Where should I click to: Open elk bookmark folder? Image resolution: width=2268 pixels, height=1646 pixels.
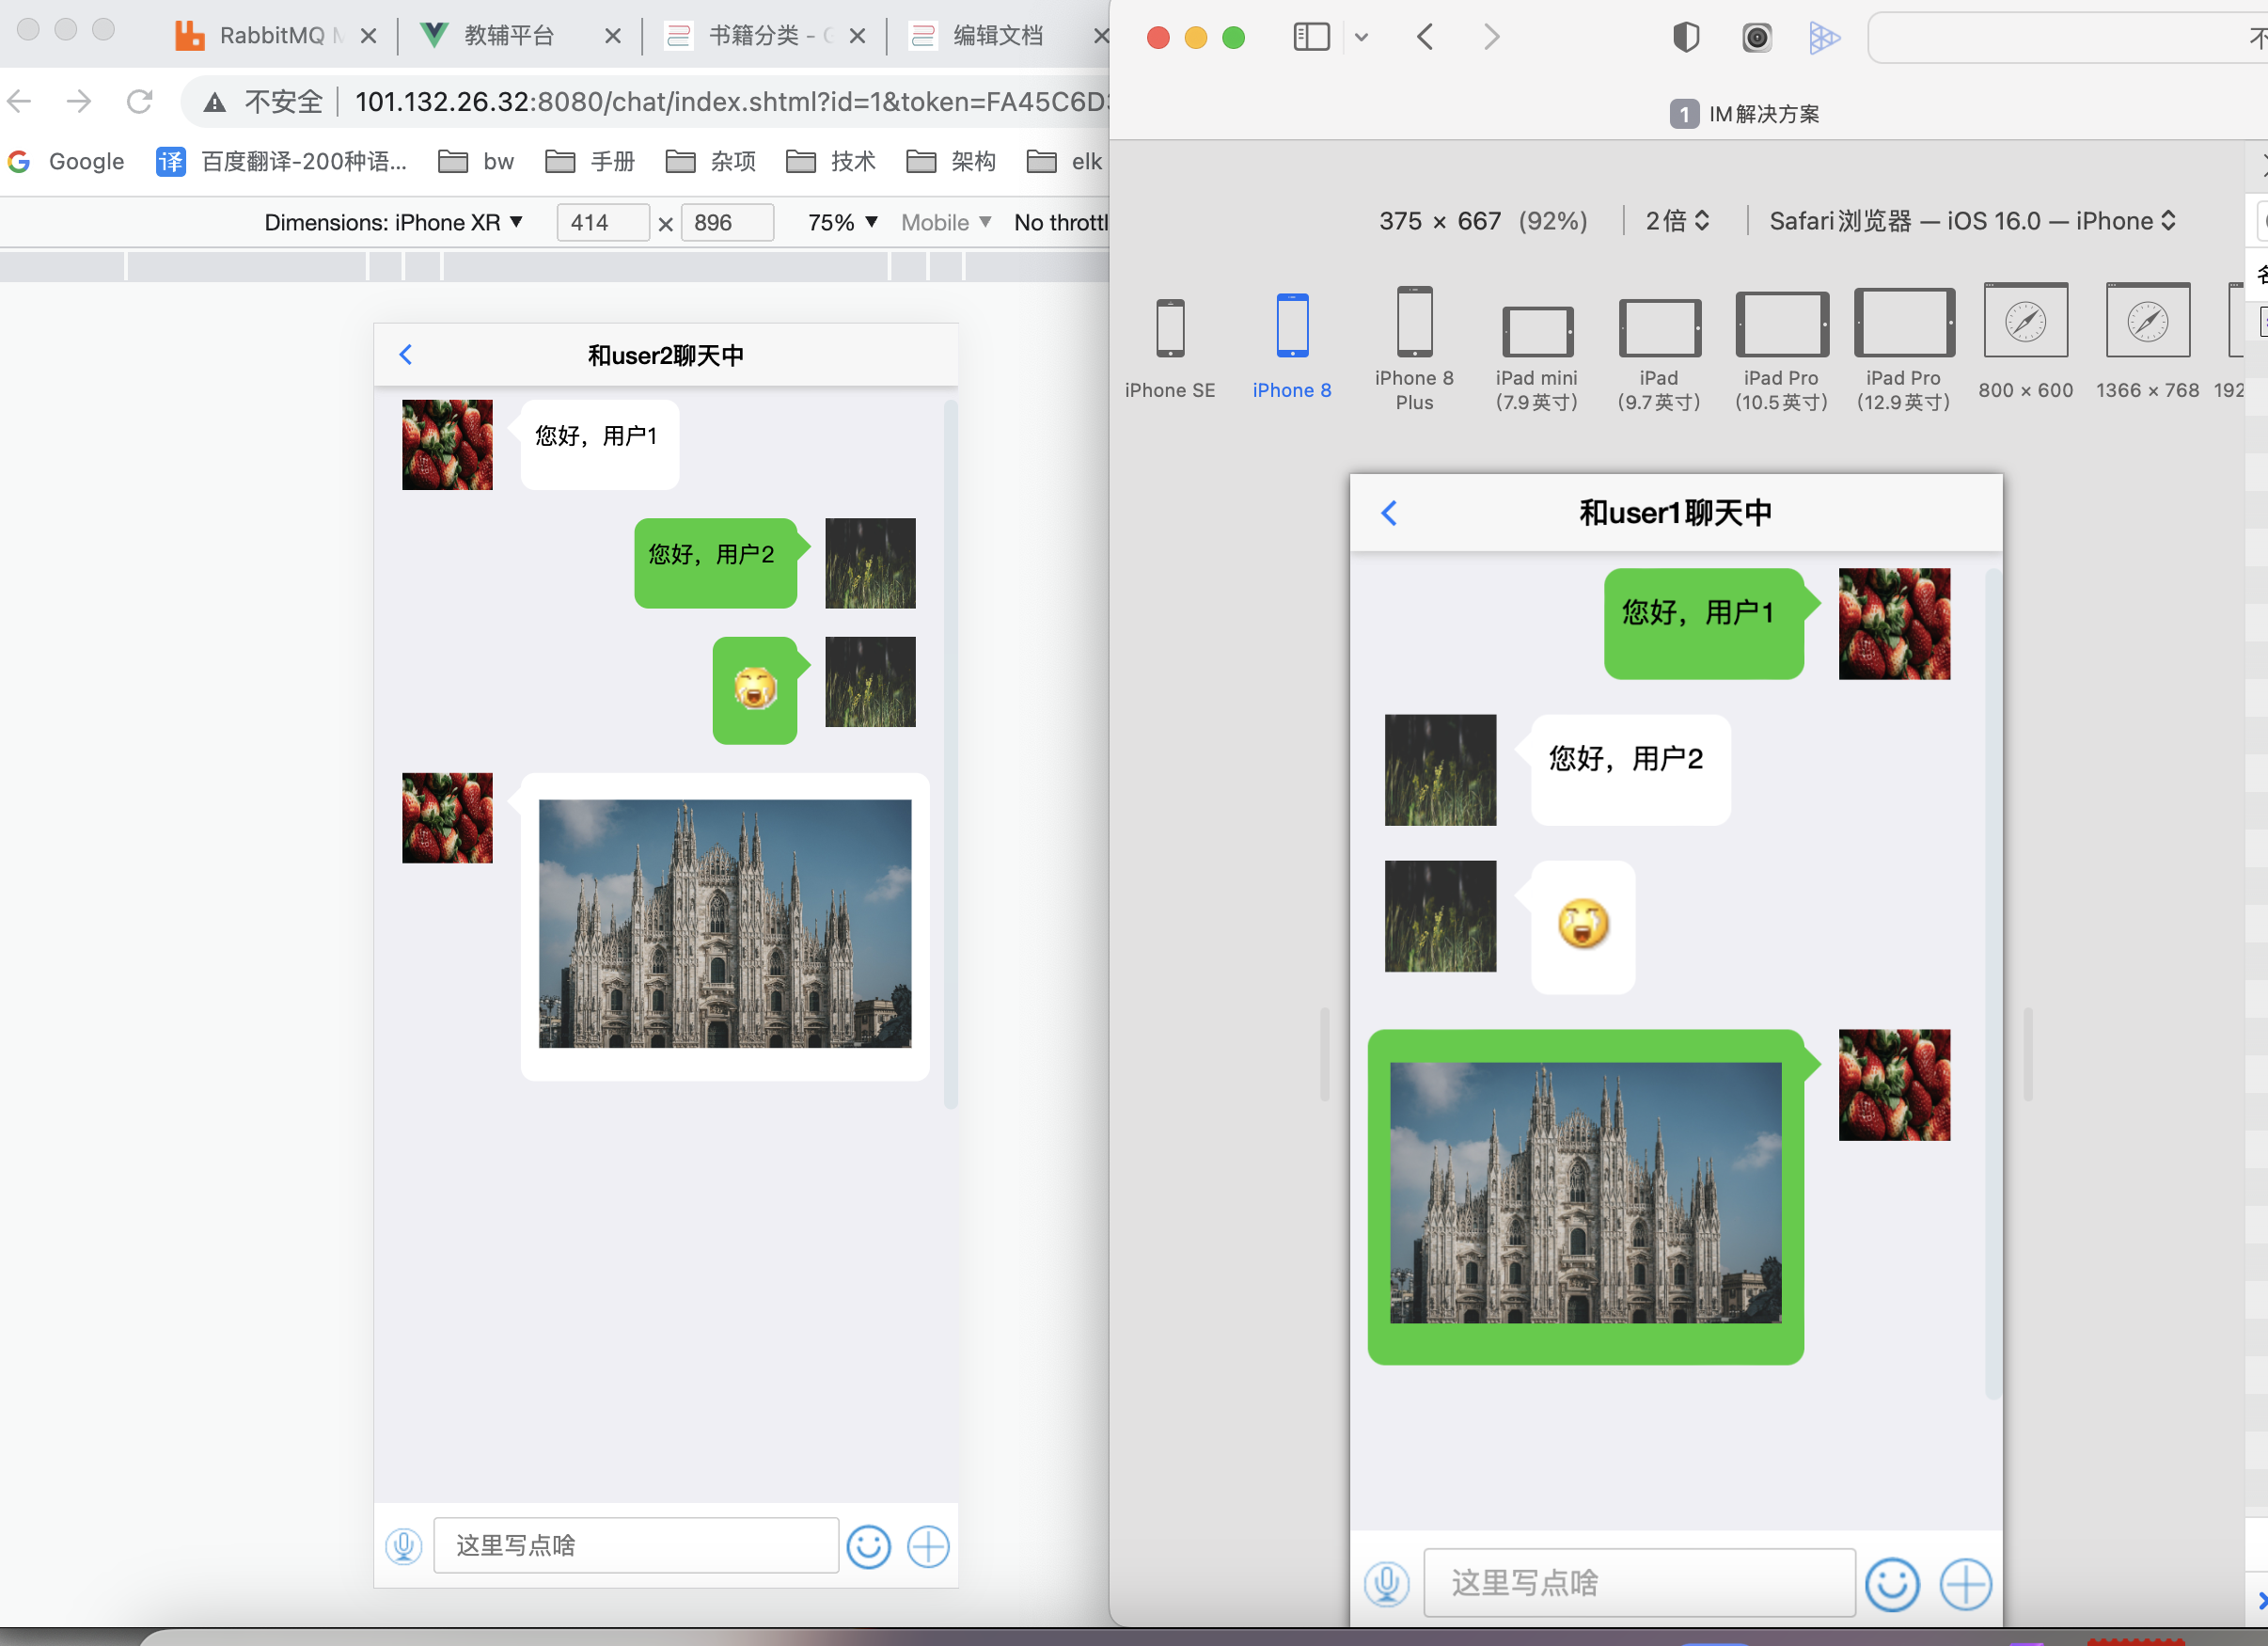[x=1065, y=161]
